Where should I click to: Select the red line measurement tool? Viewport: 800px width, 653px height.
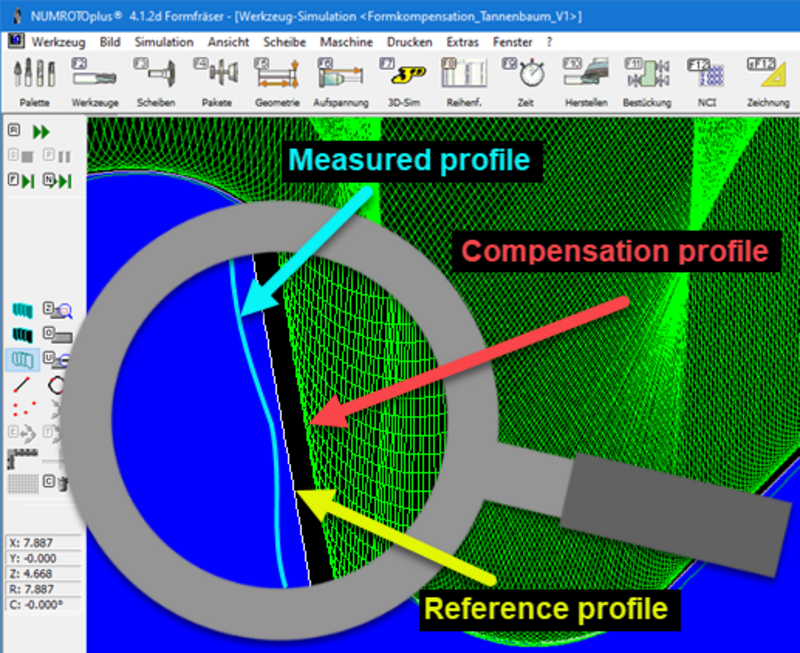point(21,384)
